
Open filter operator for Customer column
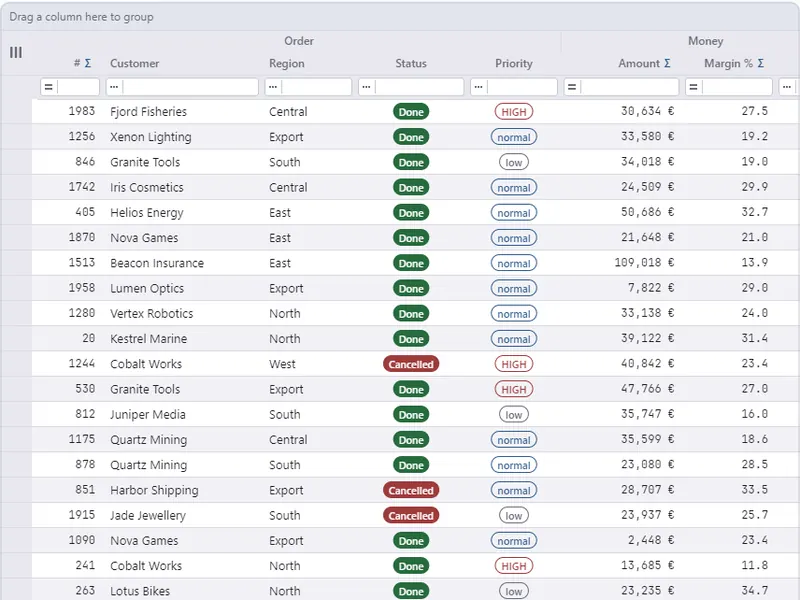[114, 87]
